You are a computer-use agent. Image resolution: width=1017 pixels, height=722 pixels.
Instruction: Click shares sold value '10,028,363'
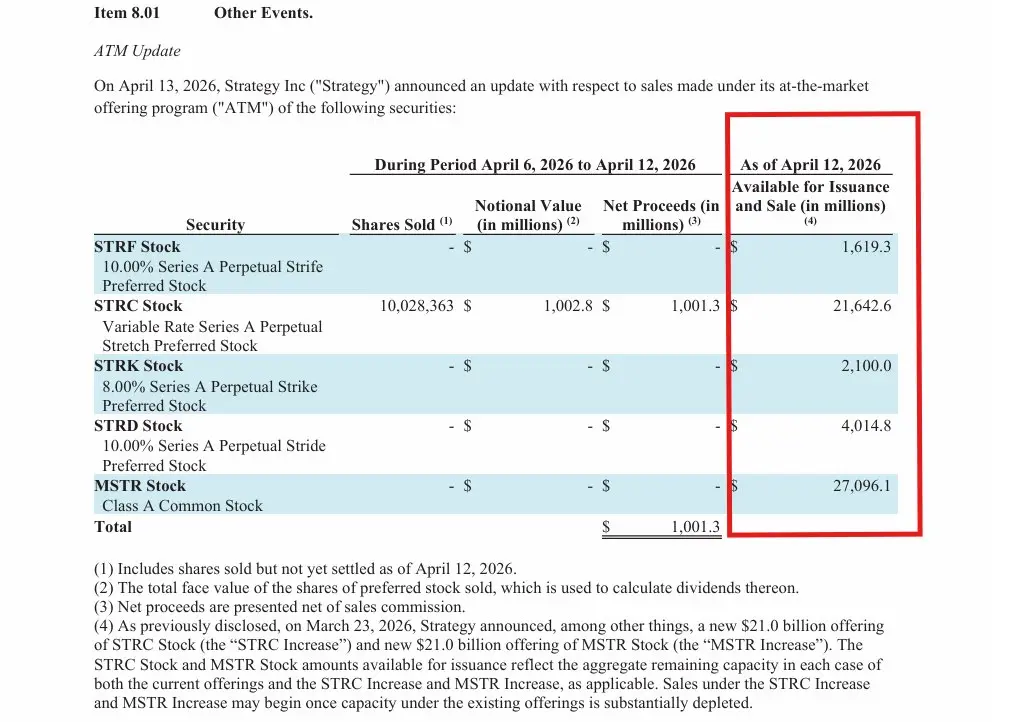(416, 306)
